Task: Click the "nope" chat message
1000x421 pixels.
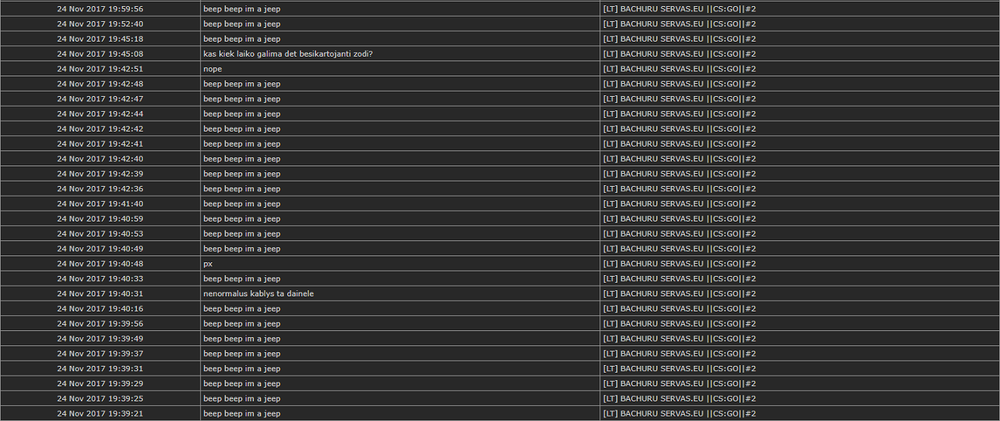Action: pos(212,69)
